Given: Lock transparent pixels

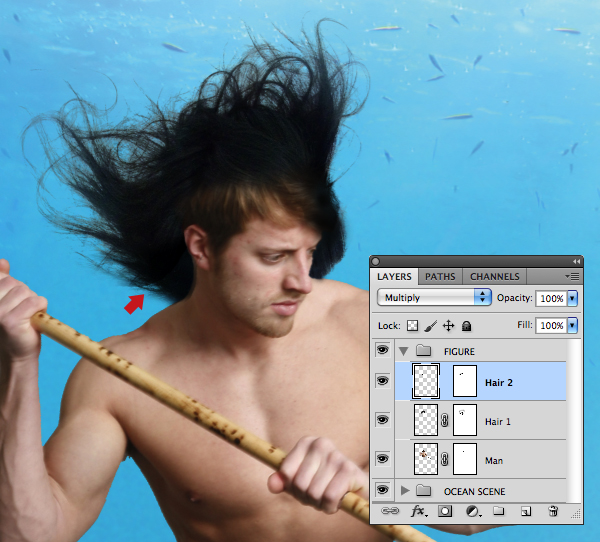Looking at the screenshot, I should [x=412, y=326].
